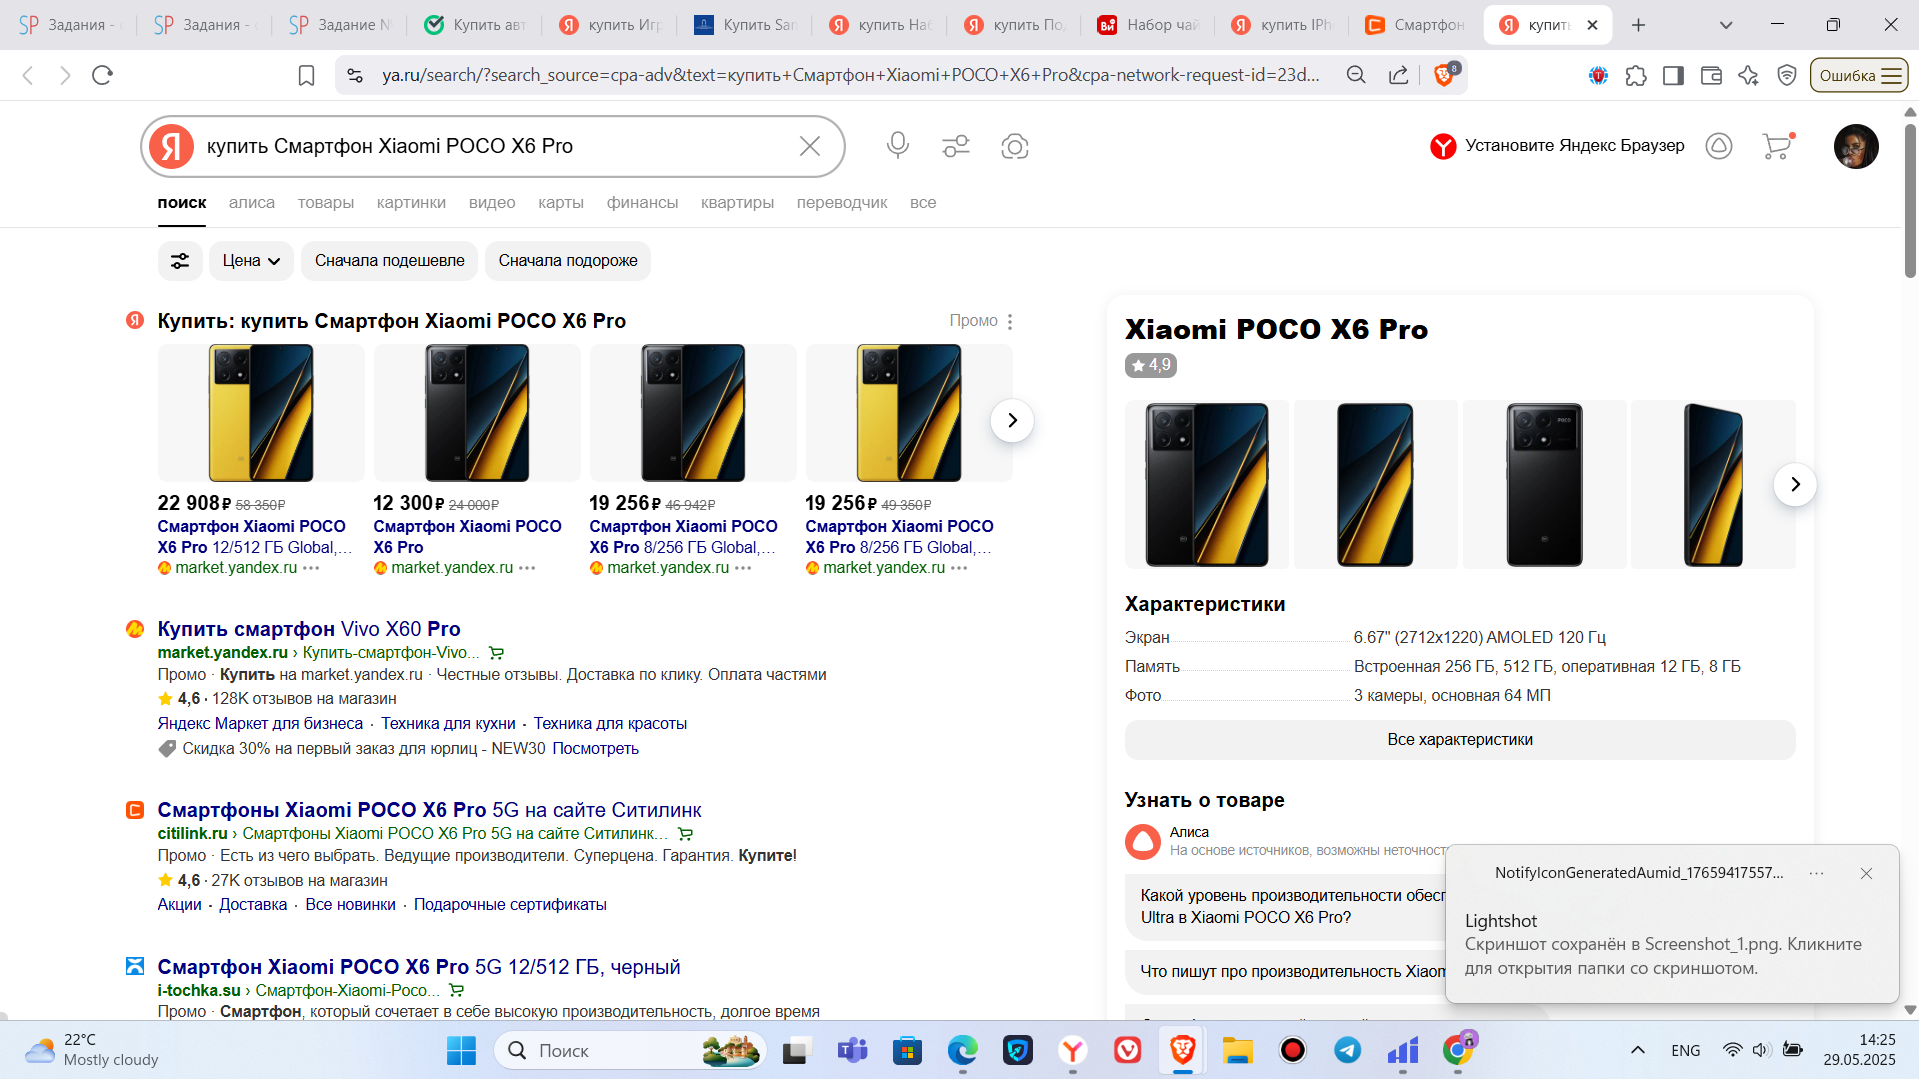Switch to the Набор чай browser tab
The height and width of the screenshot is (1079, 1919).
point(1148,25)
